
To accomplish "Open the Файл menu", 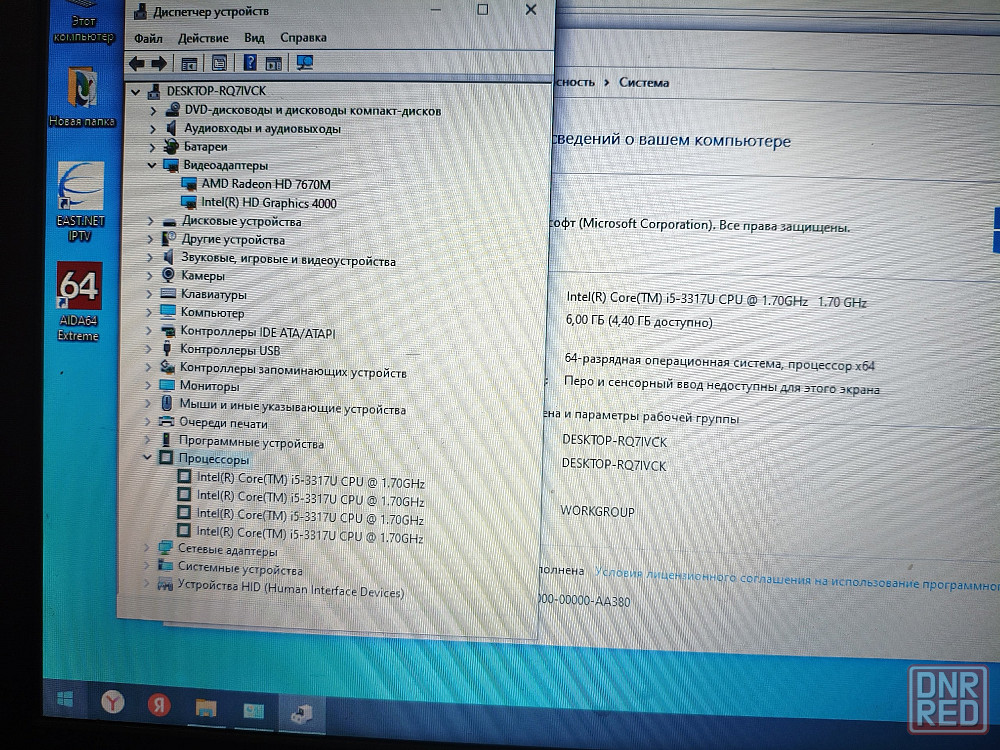I will 148,38.
